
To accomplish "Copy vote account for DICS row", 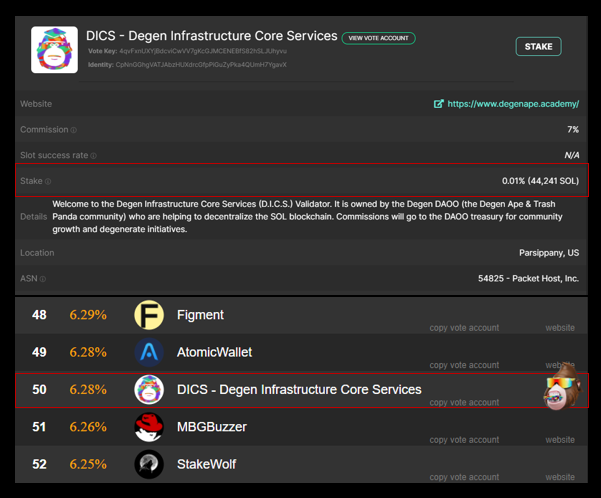I will click(x=464, y=402).
